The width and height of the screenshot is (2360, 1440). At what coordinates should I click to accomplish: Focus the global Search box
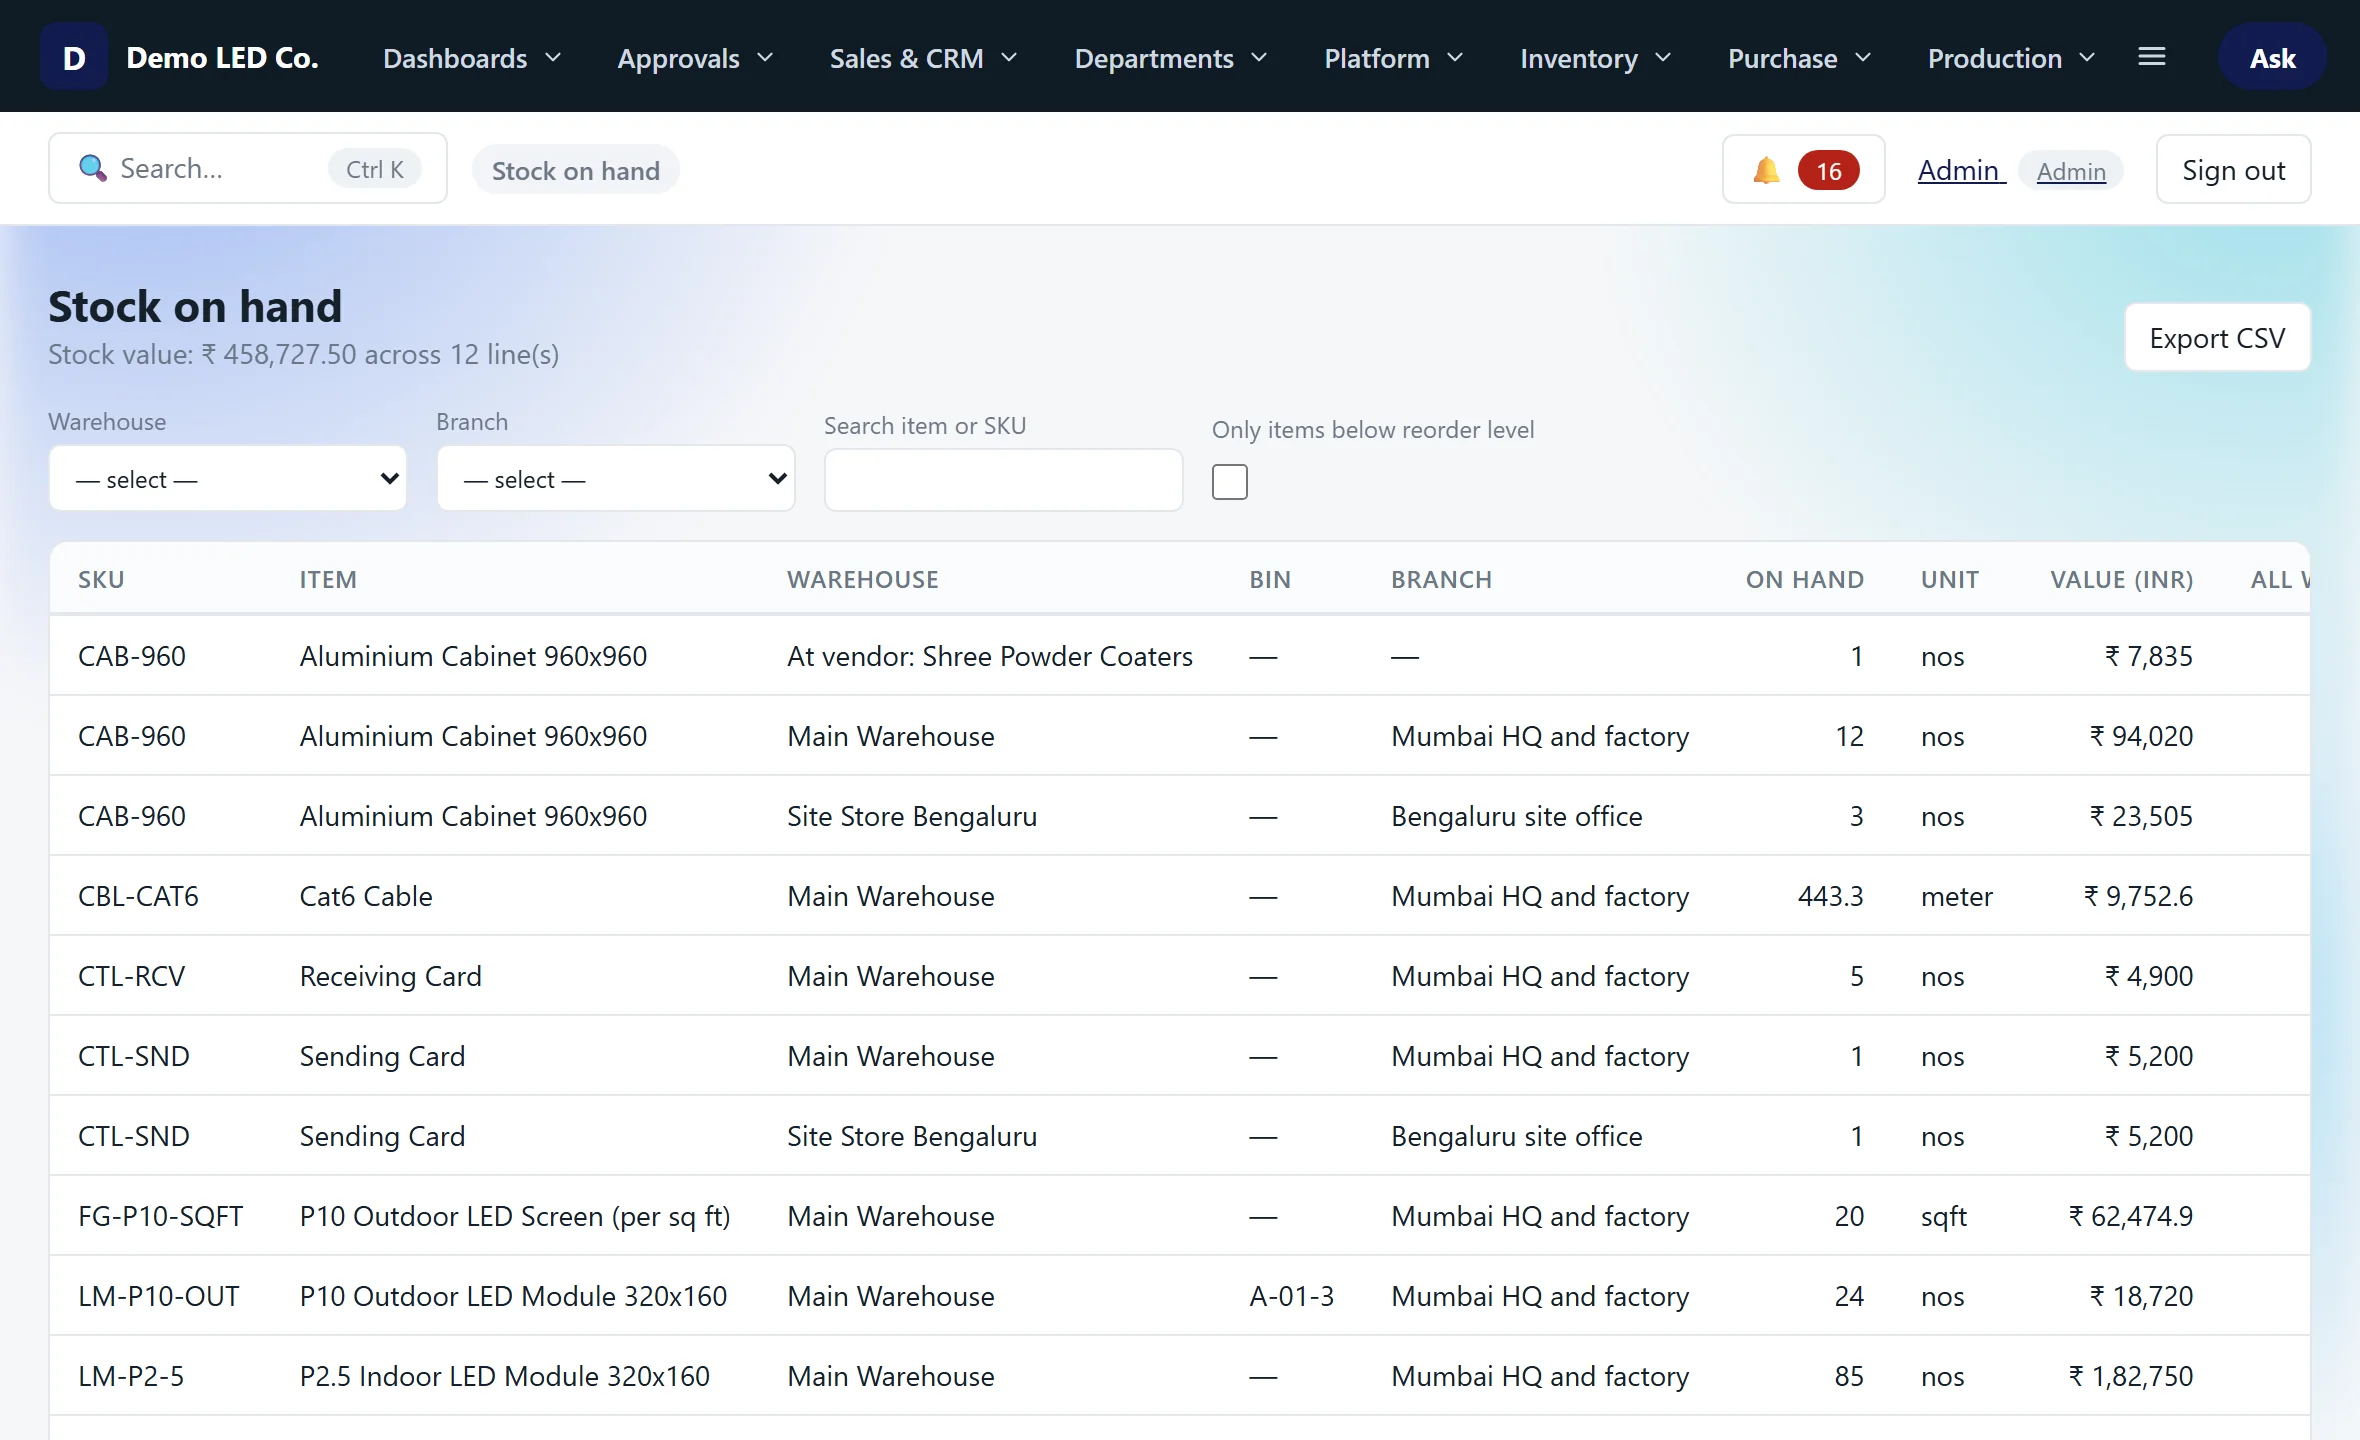pyautogui.click(x=248, y=168)
